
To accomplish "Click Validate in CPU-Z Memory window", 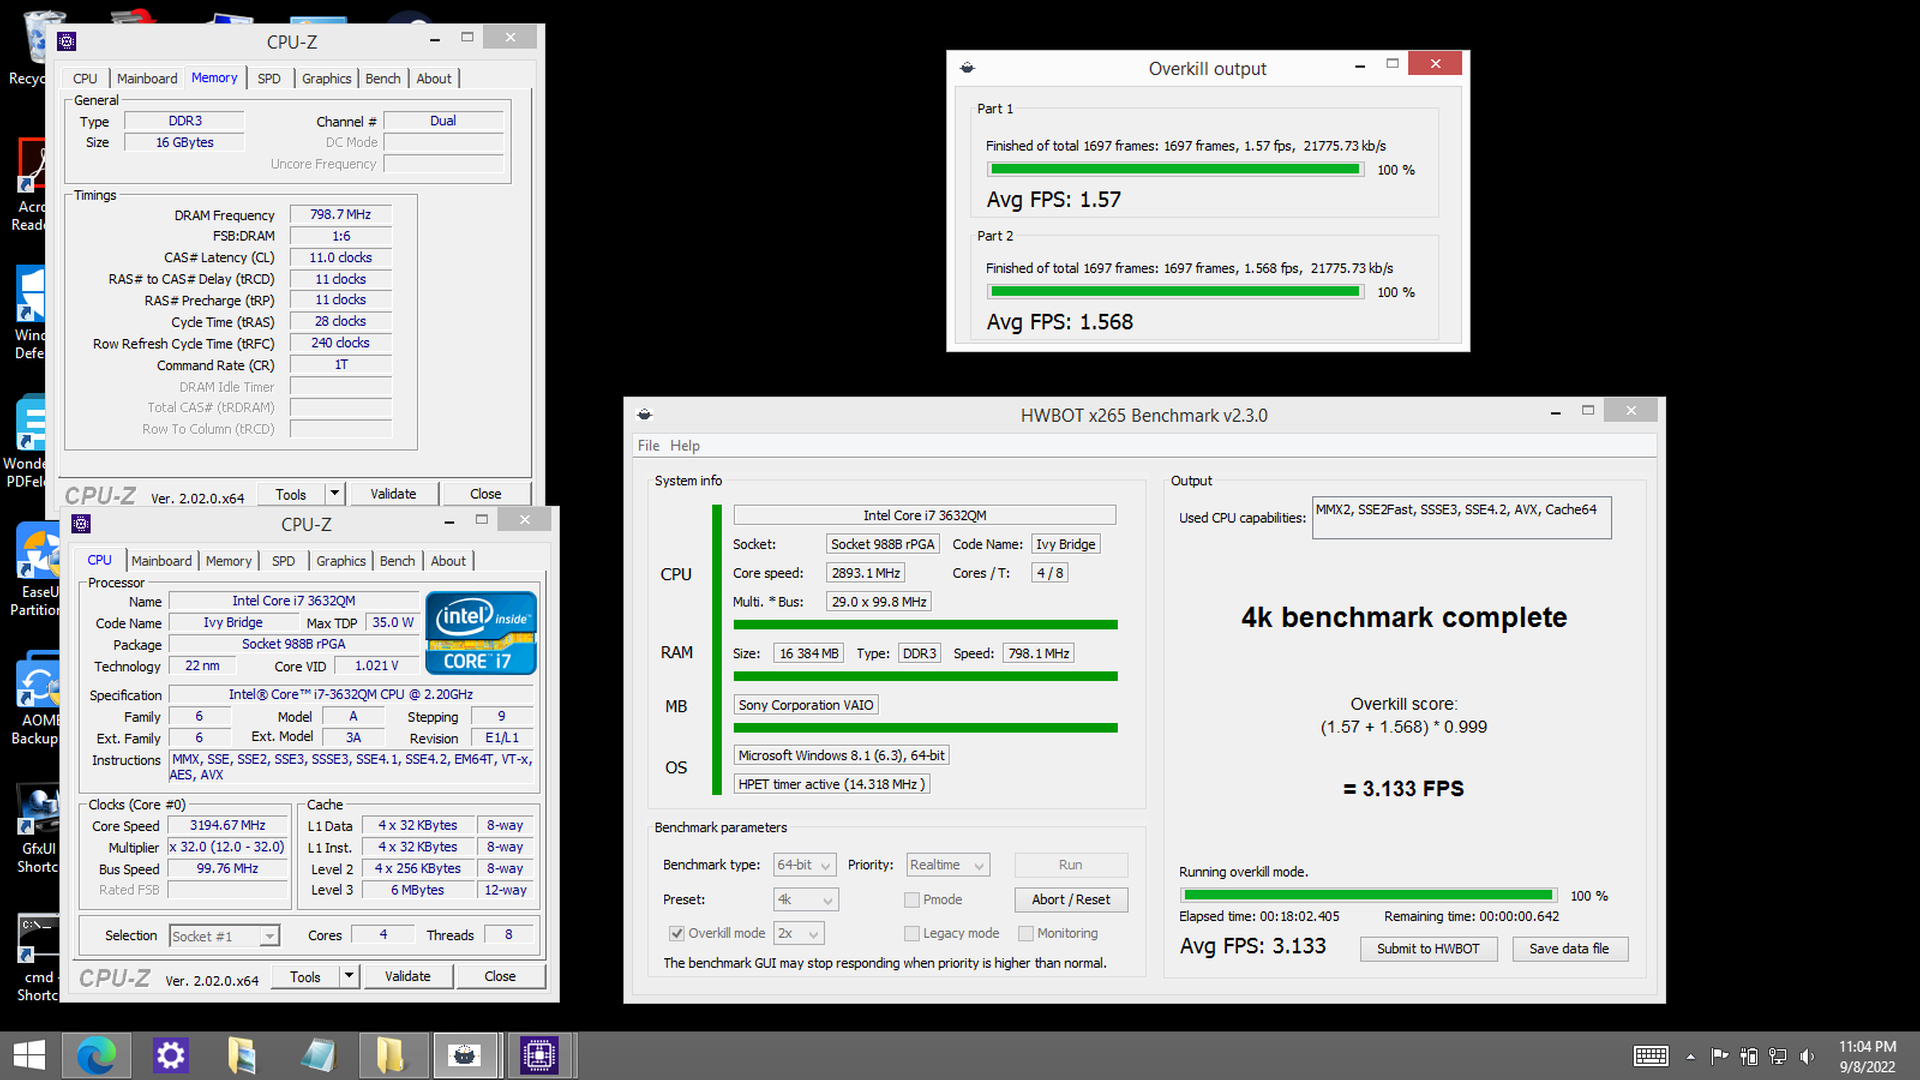I will click(x=393, y=494).
